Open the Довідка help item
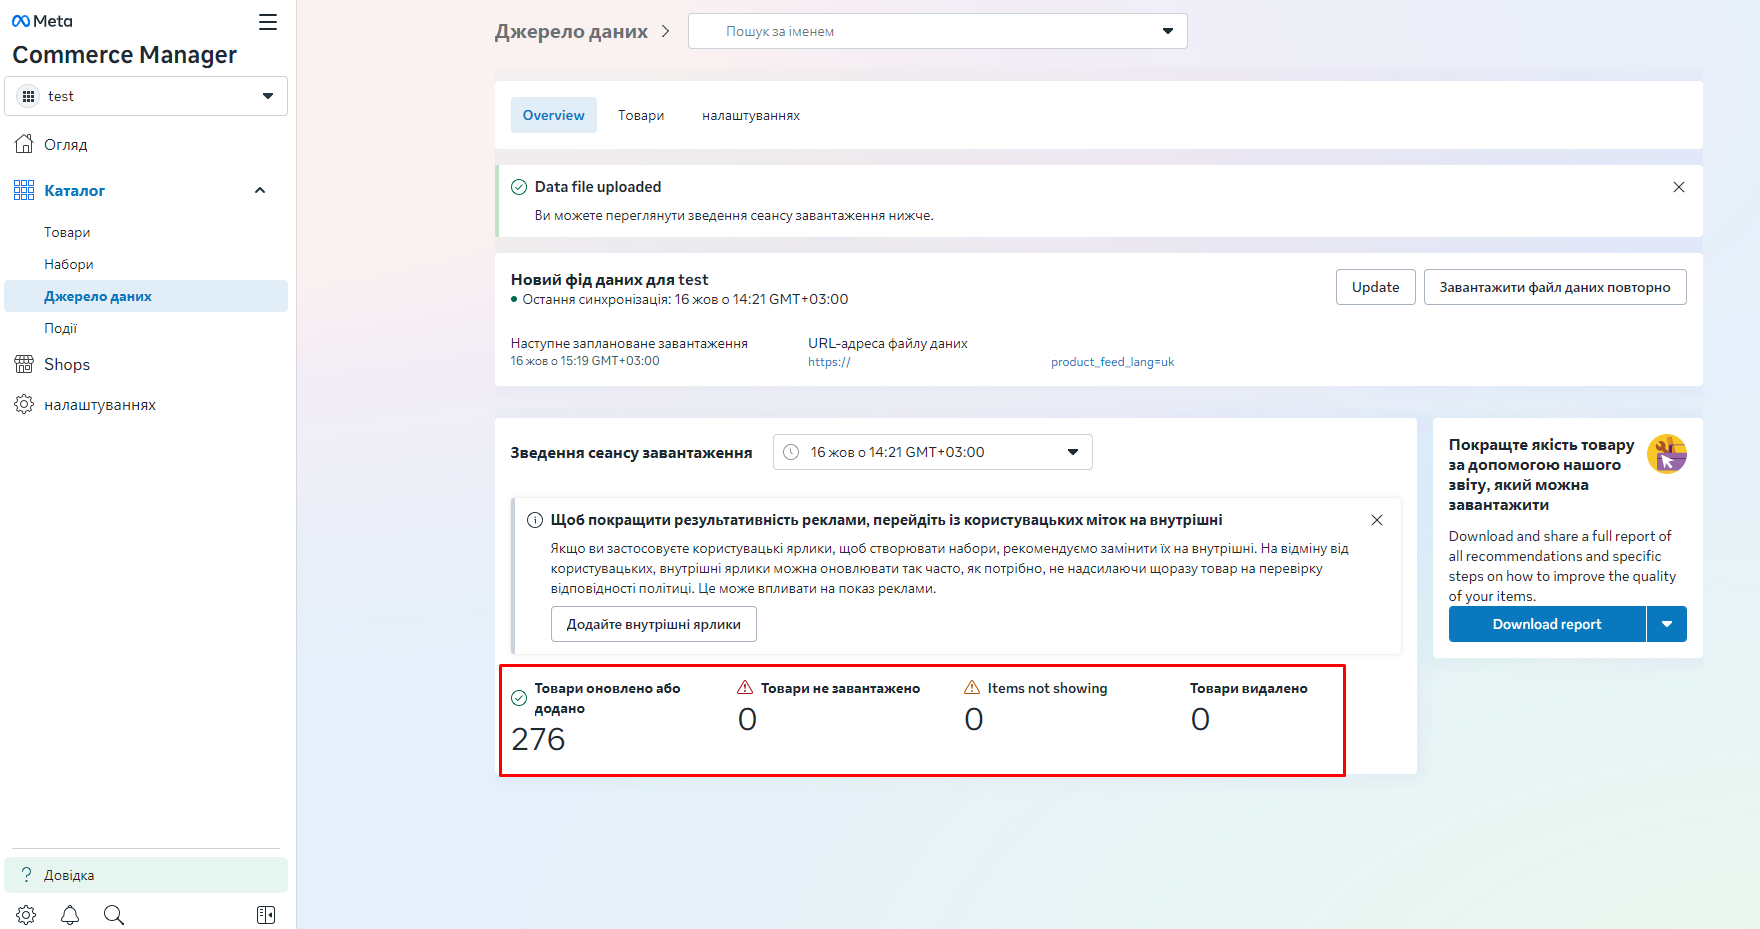This screenshot has height=929, width=1760. coord(69,875)
